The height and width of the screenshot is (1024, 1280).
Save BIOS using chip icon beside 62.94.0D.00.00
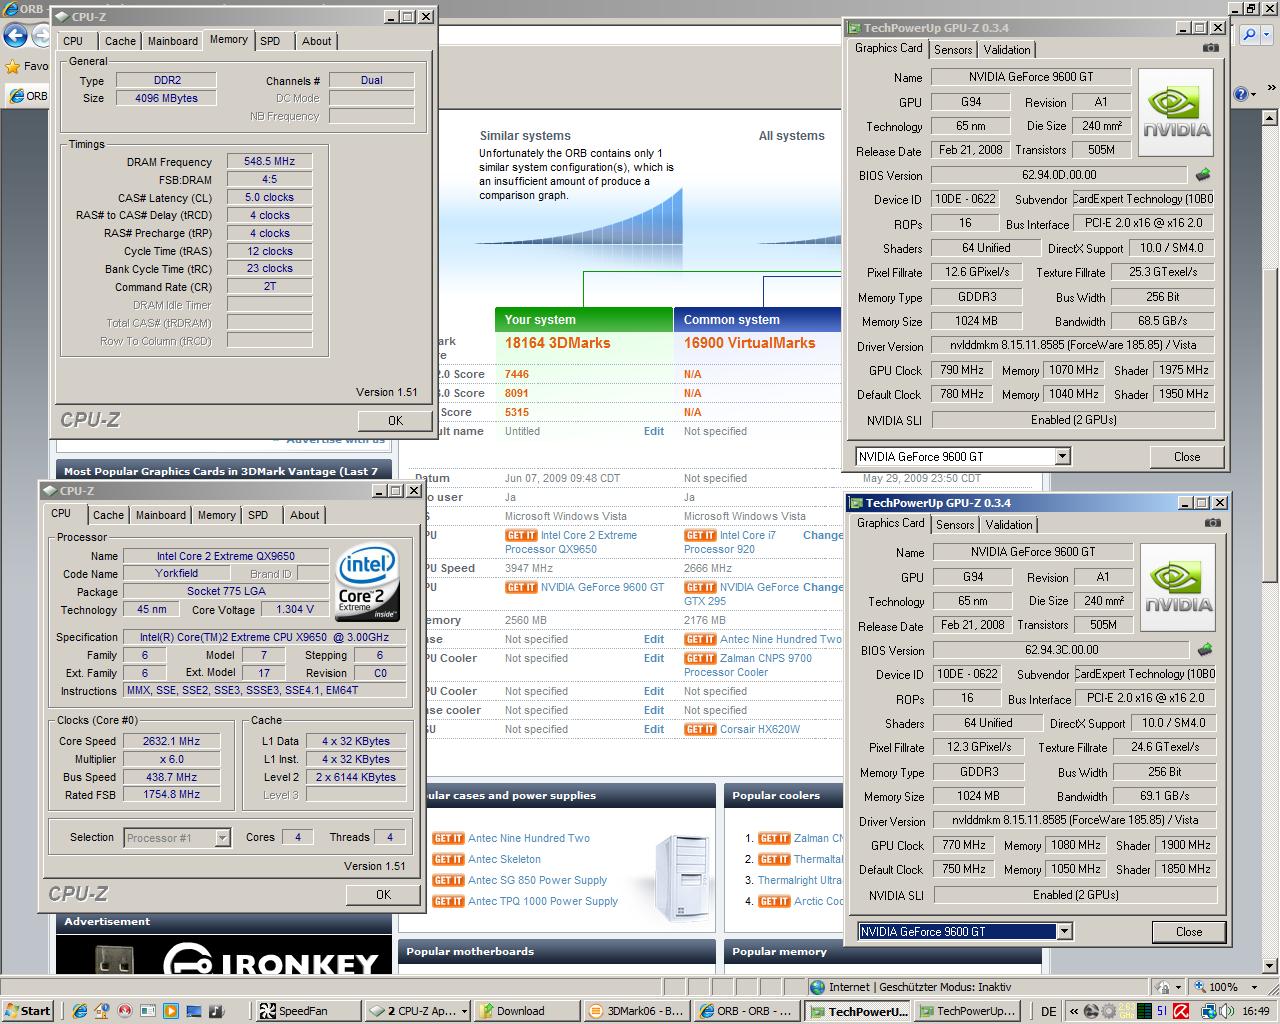[x=1203, y=175]
